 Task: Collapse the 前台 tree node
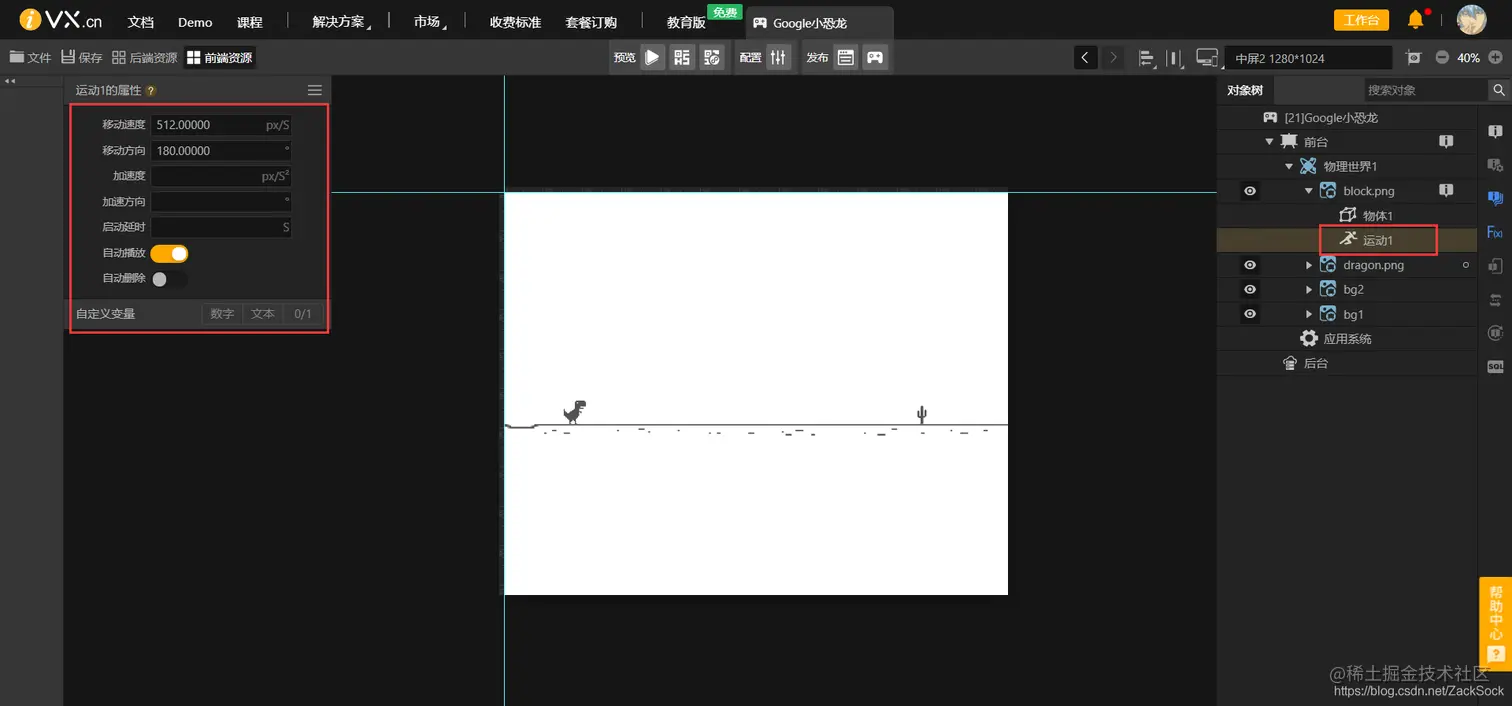pyautogui.click(x=1270, y=142)
